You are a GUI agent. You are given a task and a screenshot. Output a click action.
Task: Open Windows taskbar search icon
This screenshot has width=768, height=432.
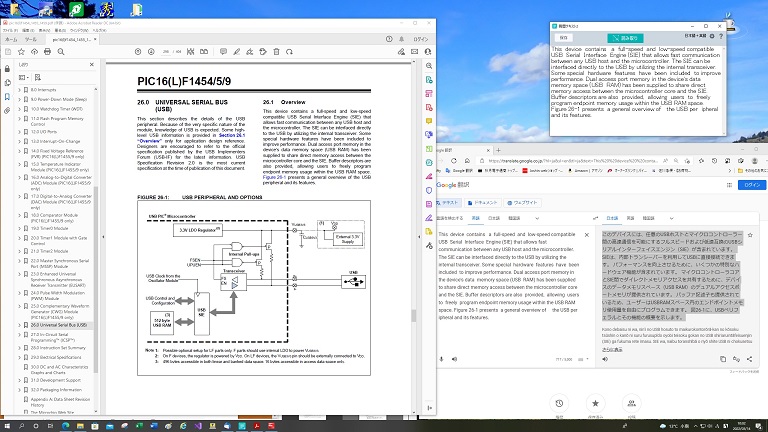[x=22, y=426]
